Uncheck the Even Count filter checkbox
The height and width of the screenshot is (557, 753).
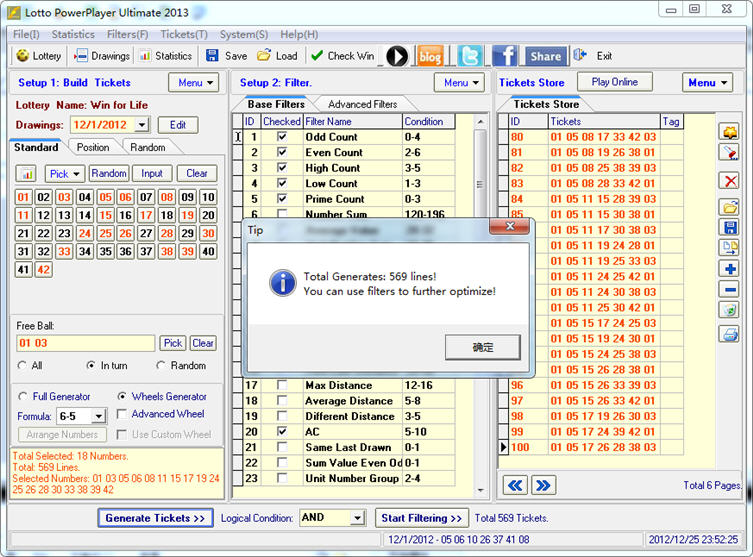tap(282, 152)
